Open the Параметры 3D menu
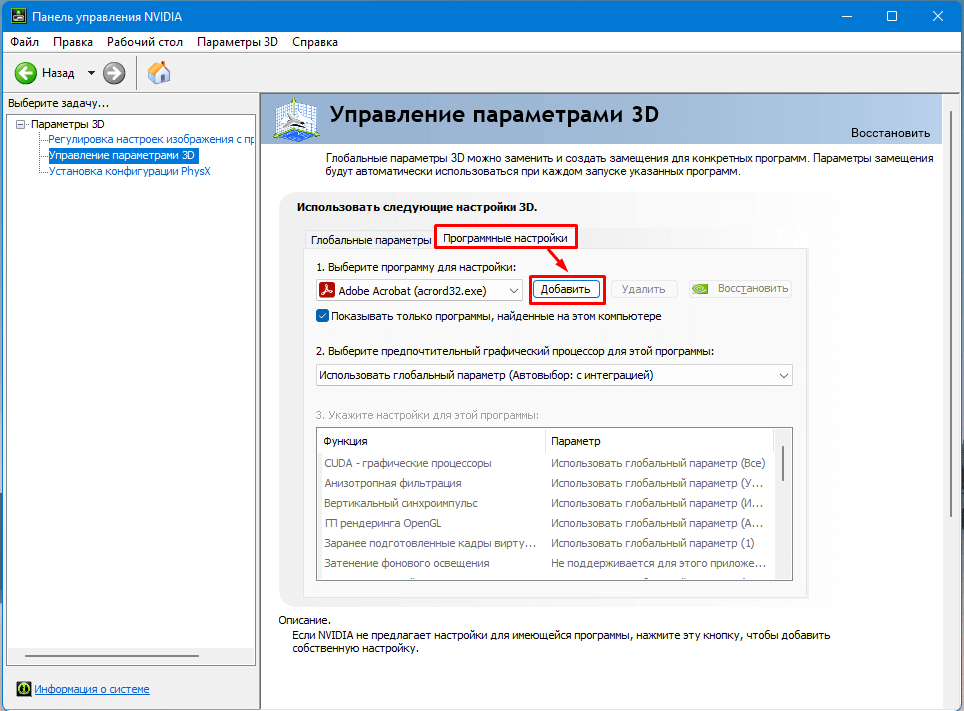The width and height of the screenshot is (964, 711). [x=237, y=42]
